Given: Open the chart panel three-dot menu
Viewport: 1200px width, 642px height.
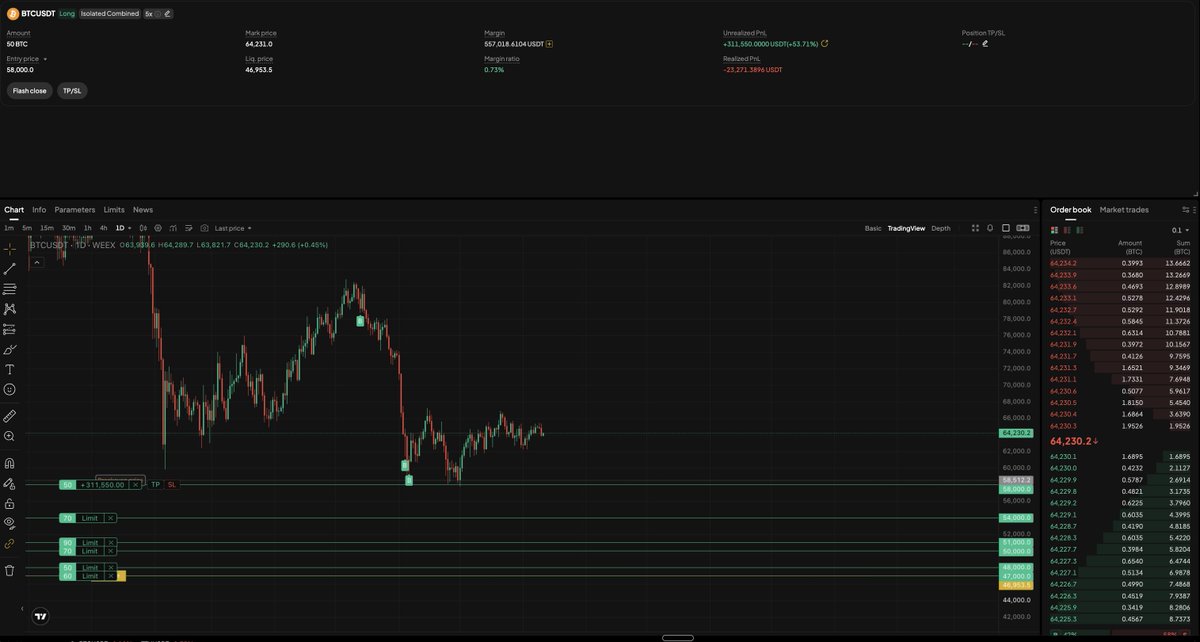Looking at the screenshot, I should tap(1035, 210).
